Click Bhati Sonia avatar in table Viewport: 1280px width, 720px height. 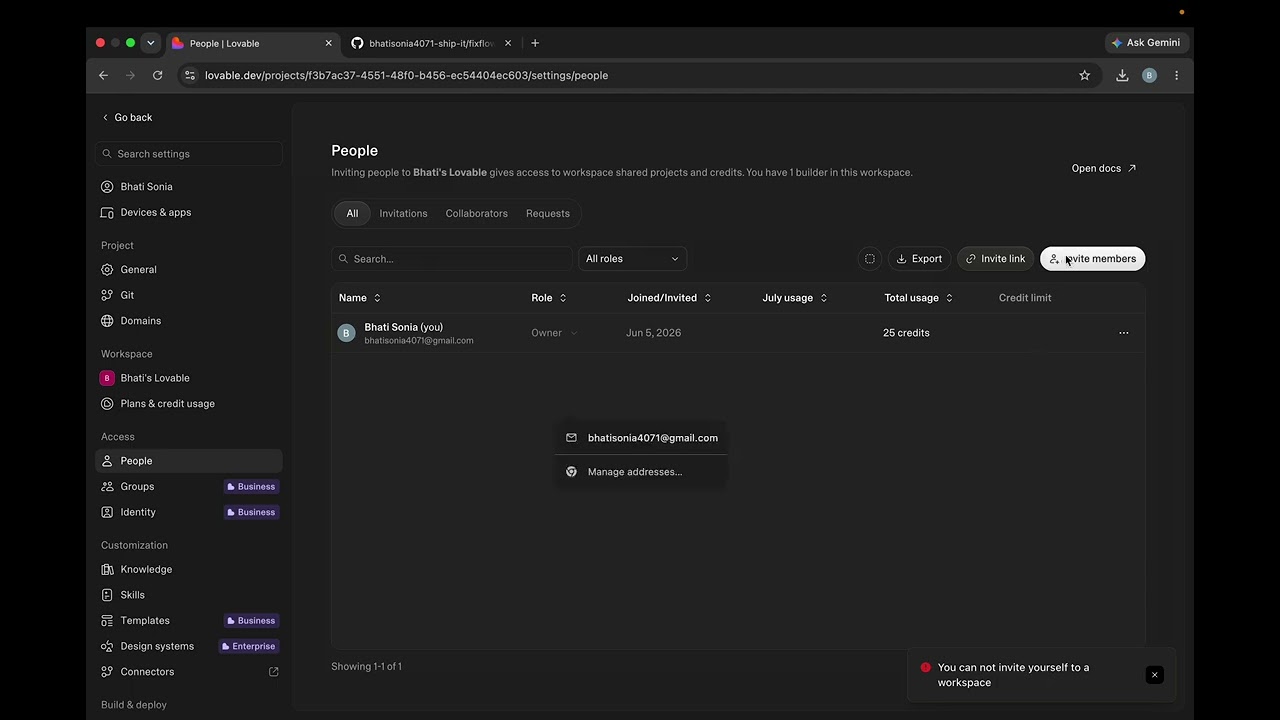point(346,333)
